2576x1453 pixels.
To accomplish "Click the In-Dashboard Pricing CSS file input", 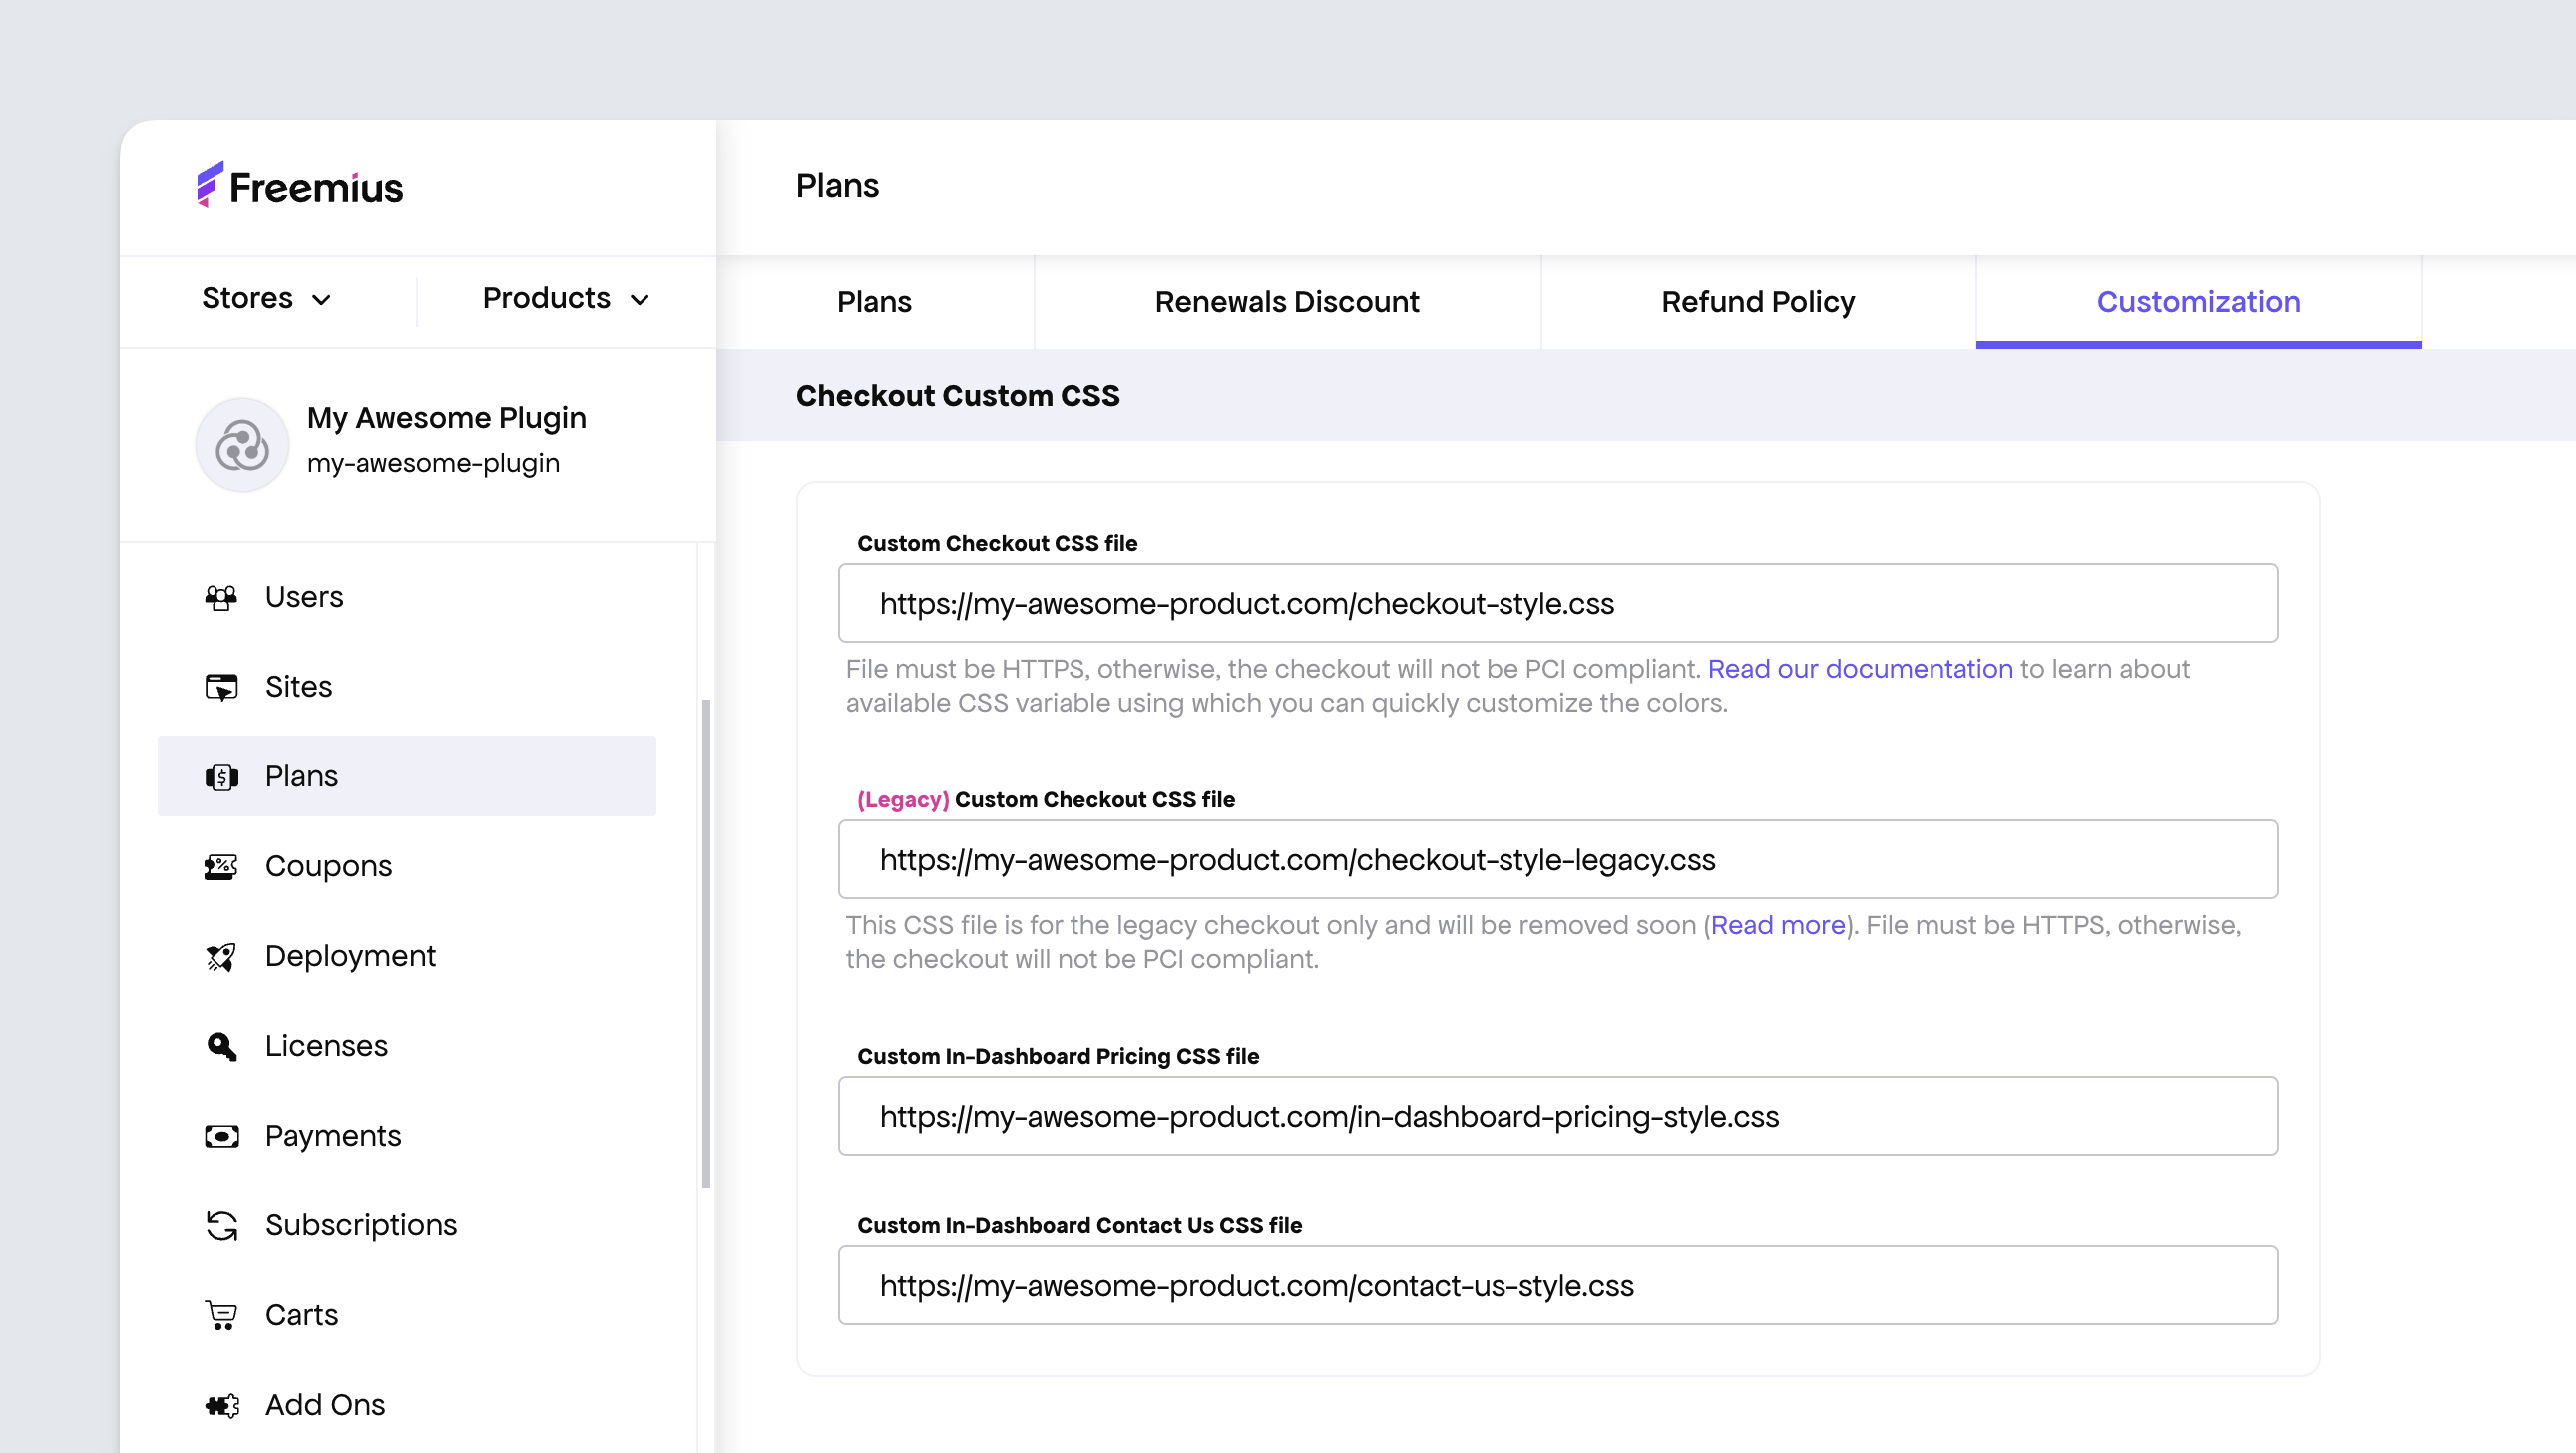I will click(1558, 1116).
